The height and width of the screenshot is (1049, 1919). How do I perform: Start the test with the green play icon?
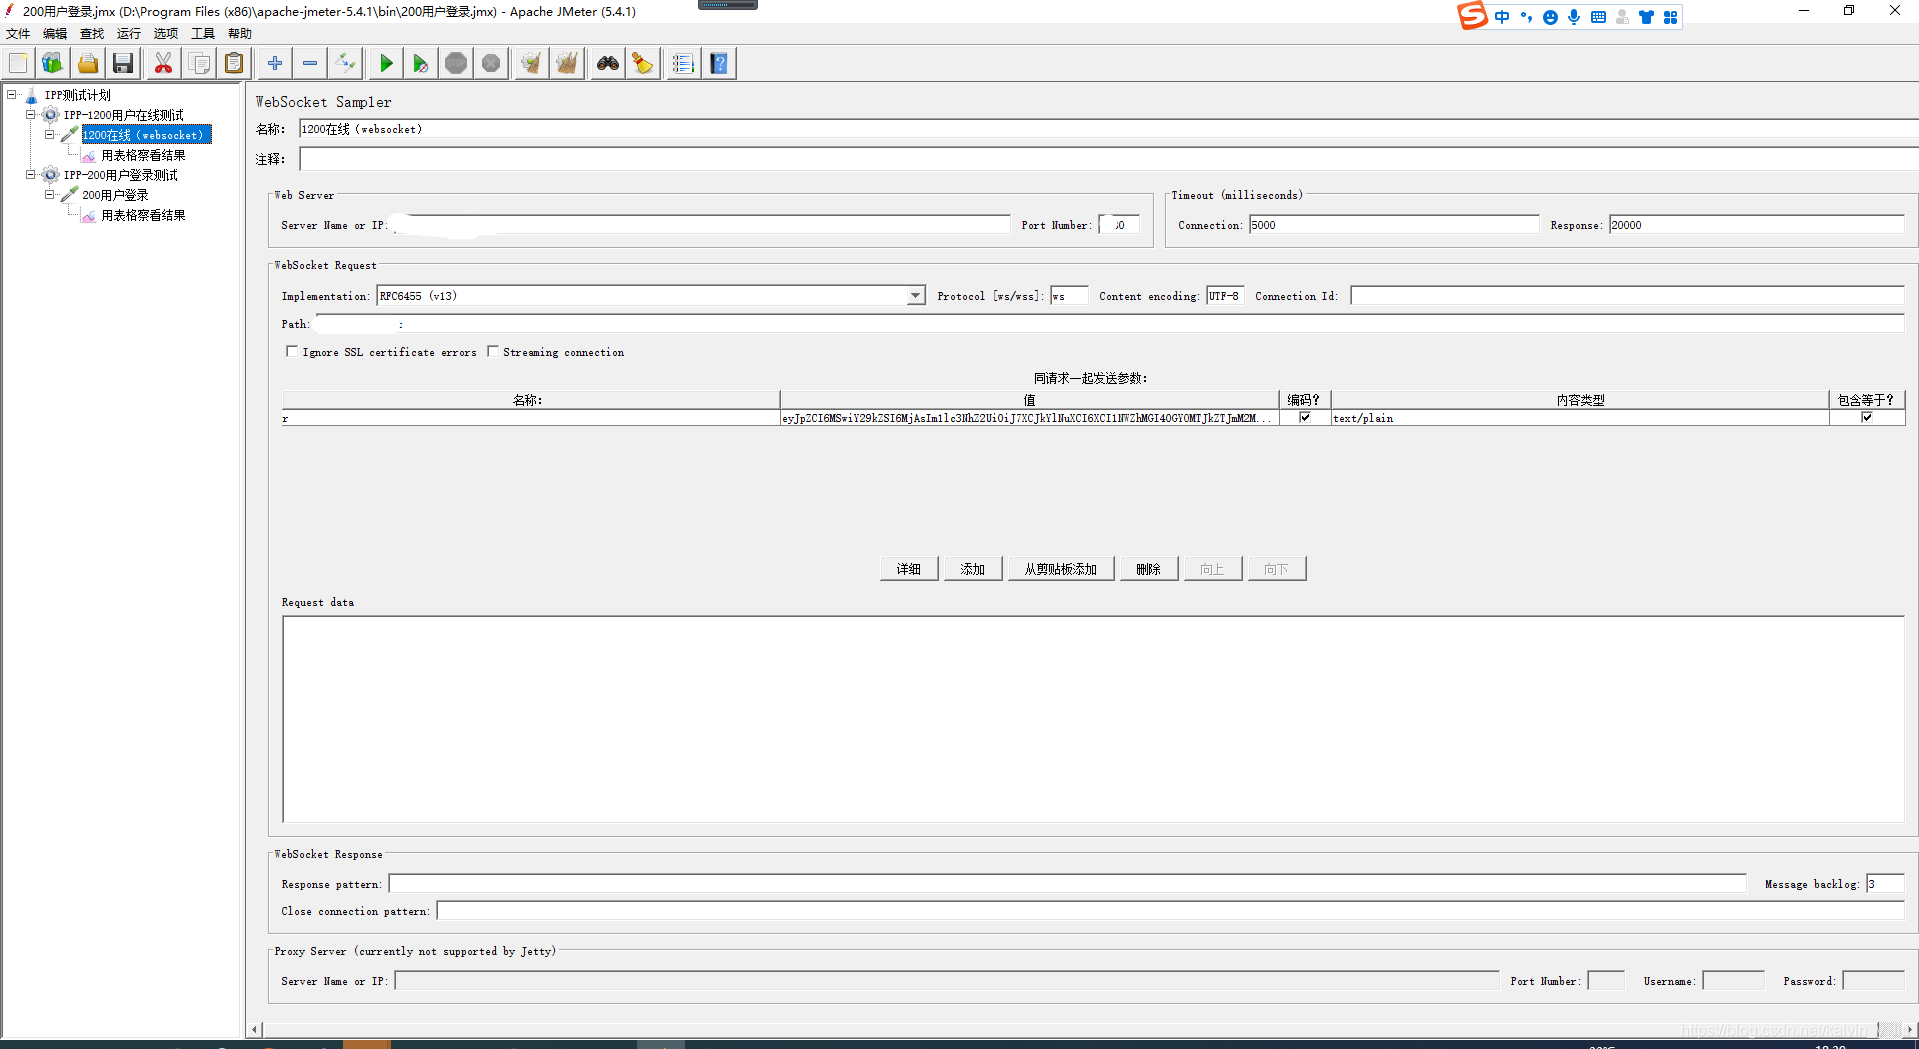pos(386,64)
